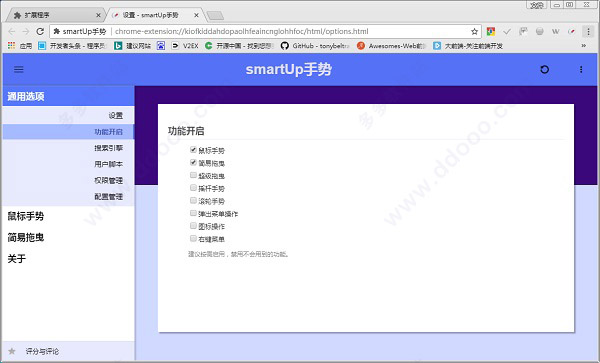Enable the 右键菜单 checkbox
This screenshot has height=363, width=600.
pyautogui.click(x=193, y=238)
